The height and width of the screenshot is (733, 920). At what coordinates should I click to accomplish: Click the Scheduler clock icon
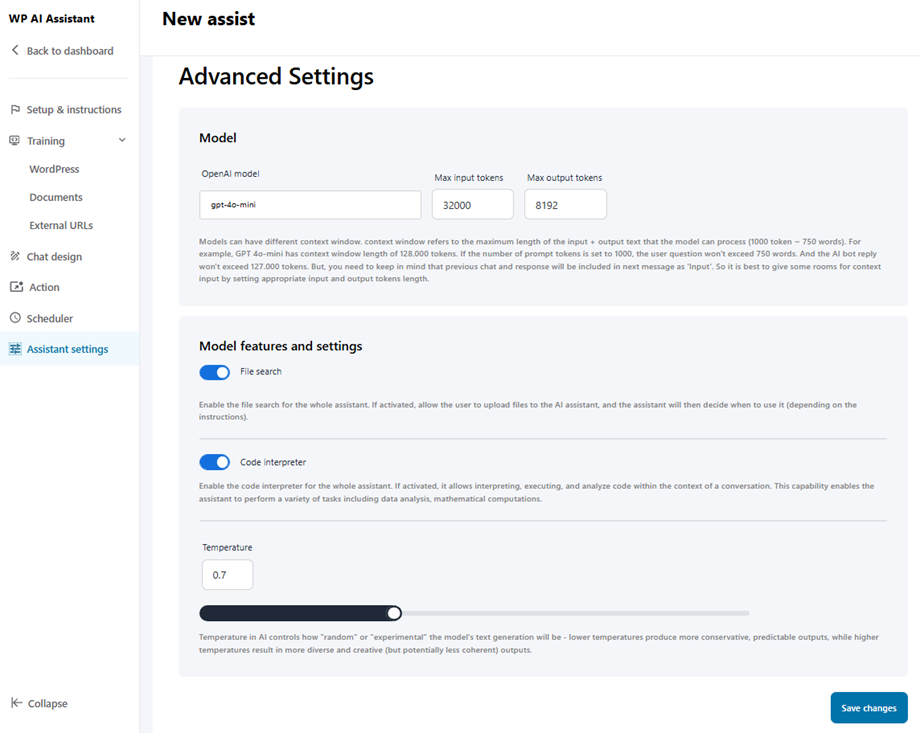(15, 318)
